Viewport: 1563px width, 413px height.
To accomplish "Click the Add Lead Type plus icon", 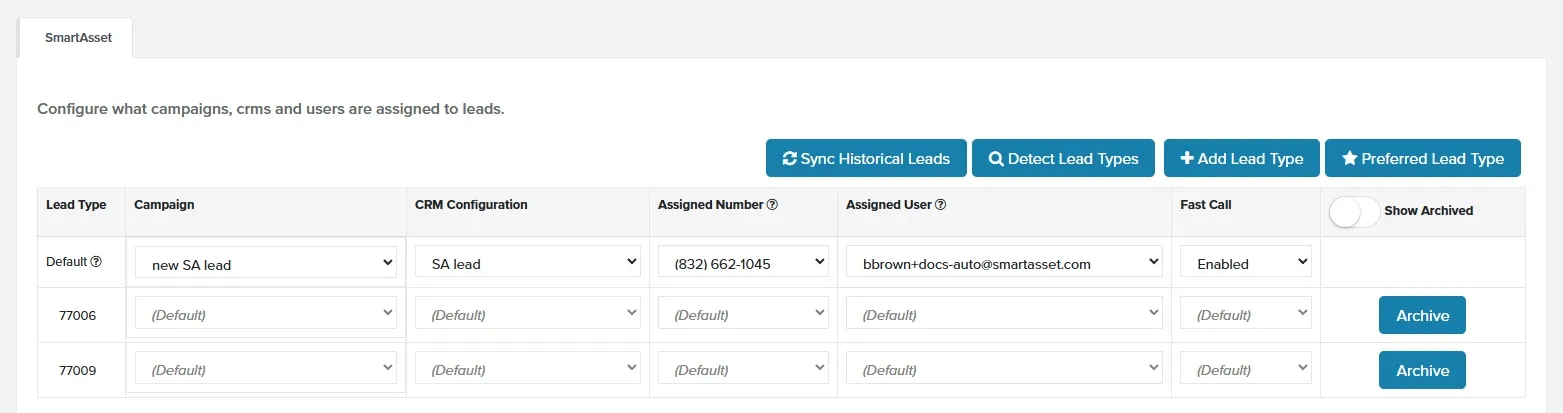I will pyautogui.click(x=1187, y=159).
